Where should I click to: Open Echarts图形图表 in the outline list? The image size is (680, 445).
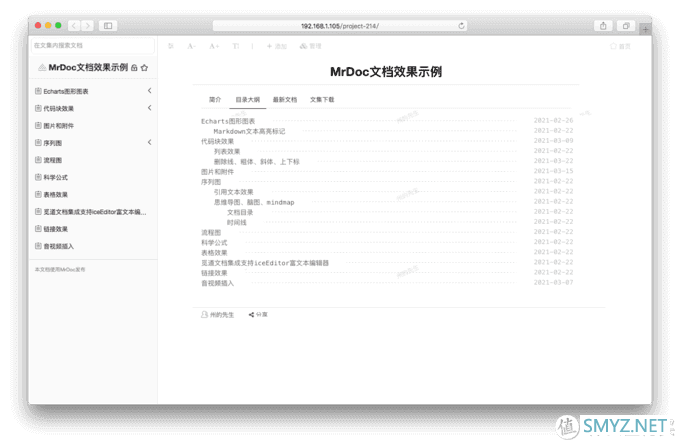[x=228, y=121]
